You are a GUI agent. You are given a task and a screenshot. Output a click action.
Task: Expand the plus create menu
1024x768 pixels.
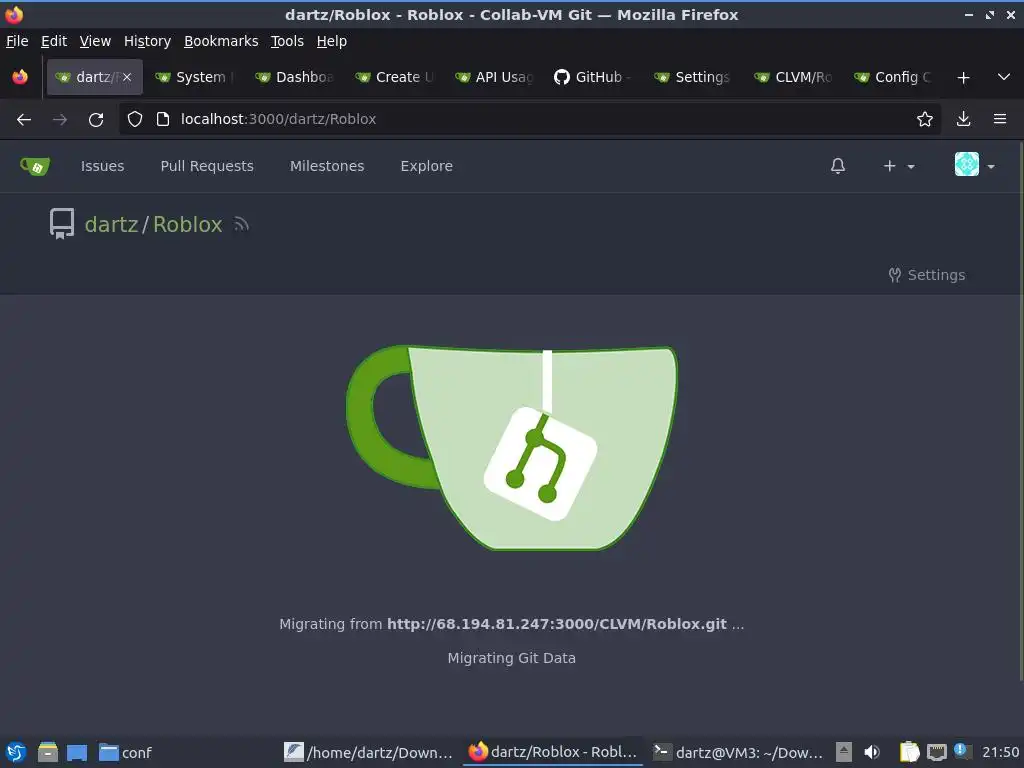coord(899,167)
